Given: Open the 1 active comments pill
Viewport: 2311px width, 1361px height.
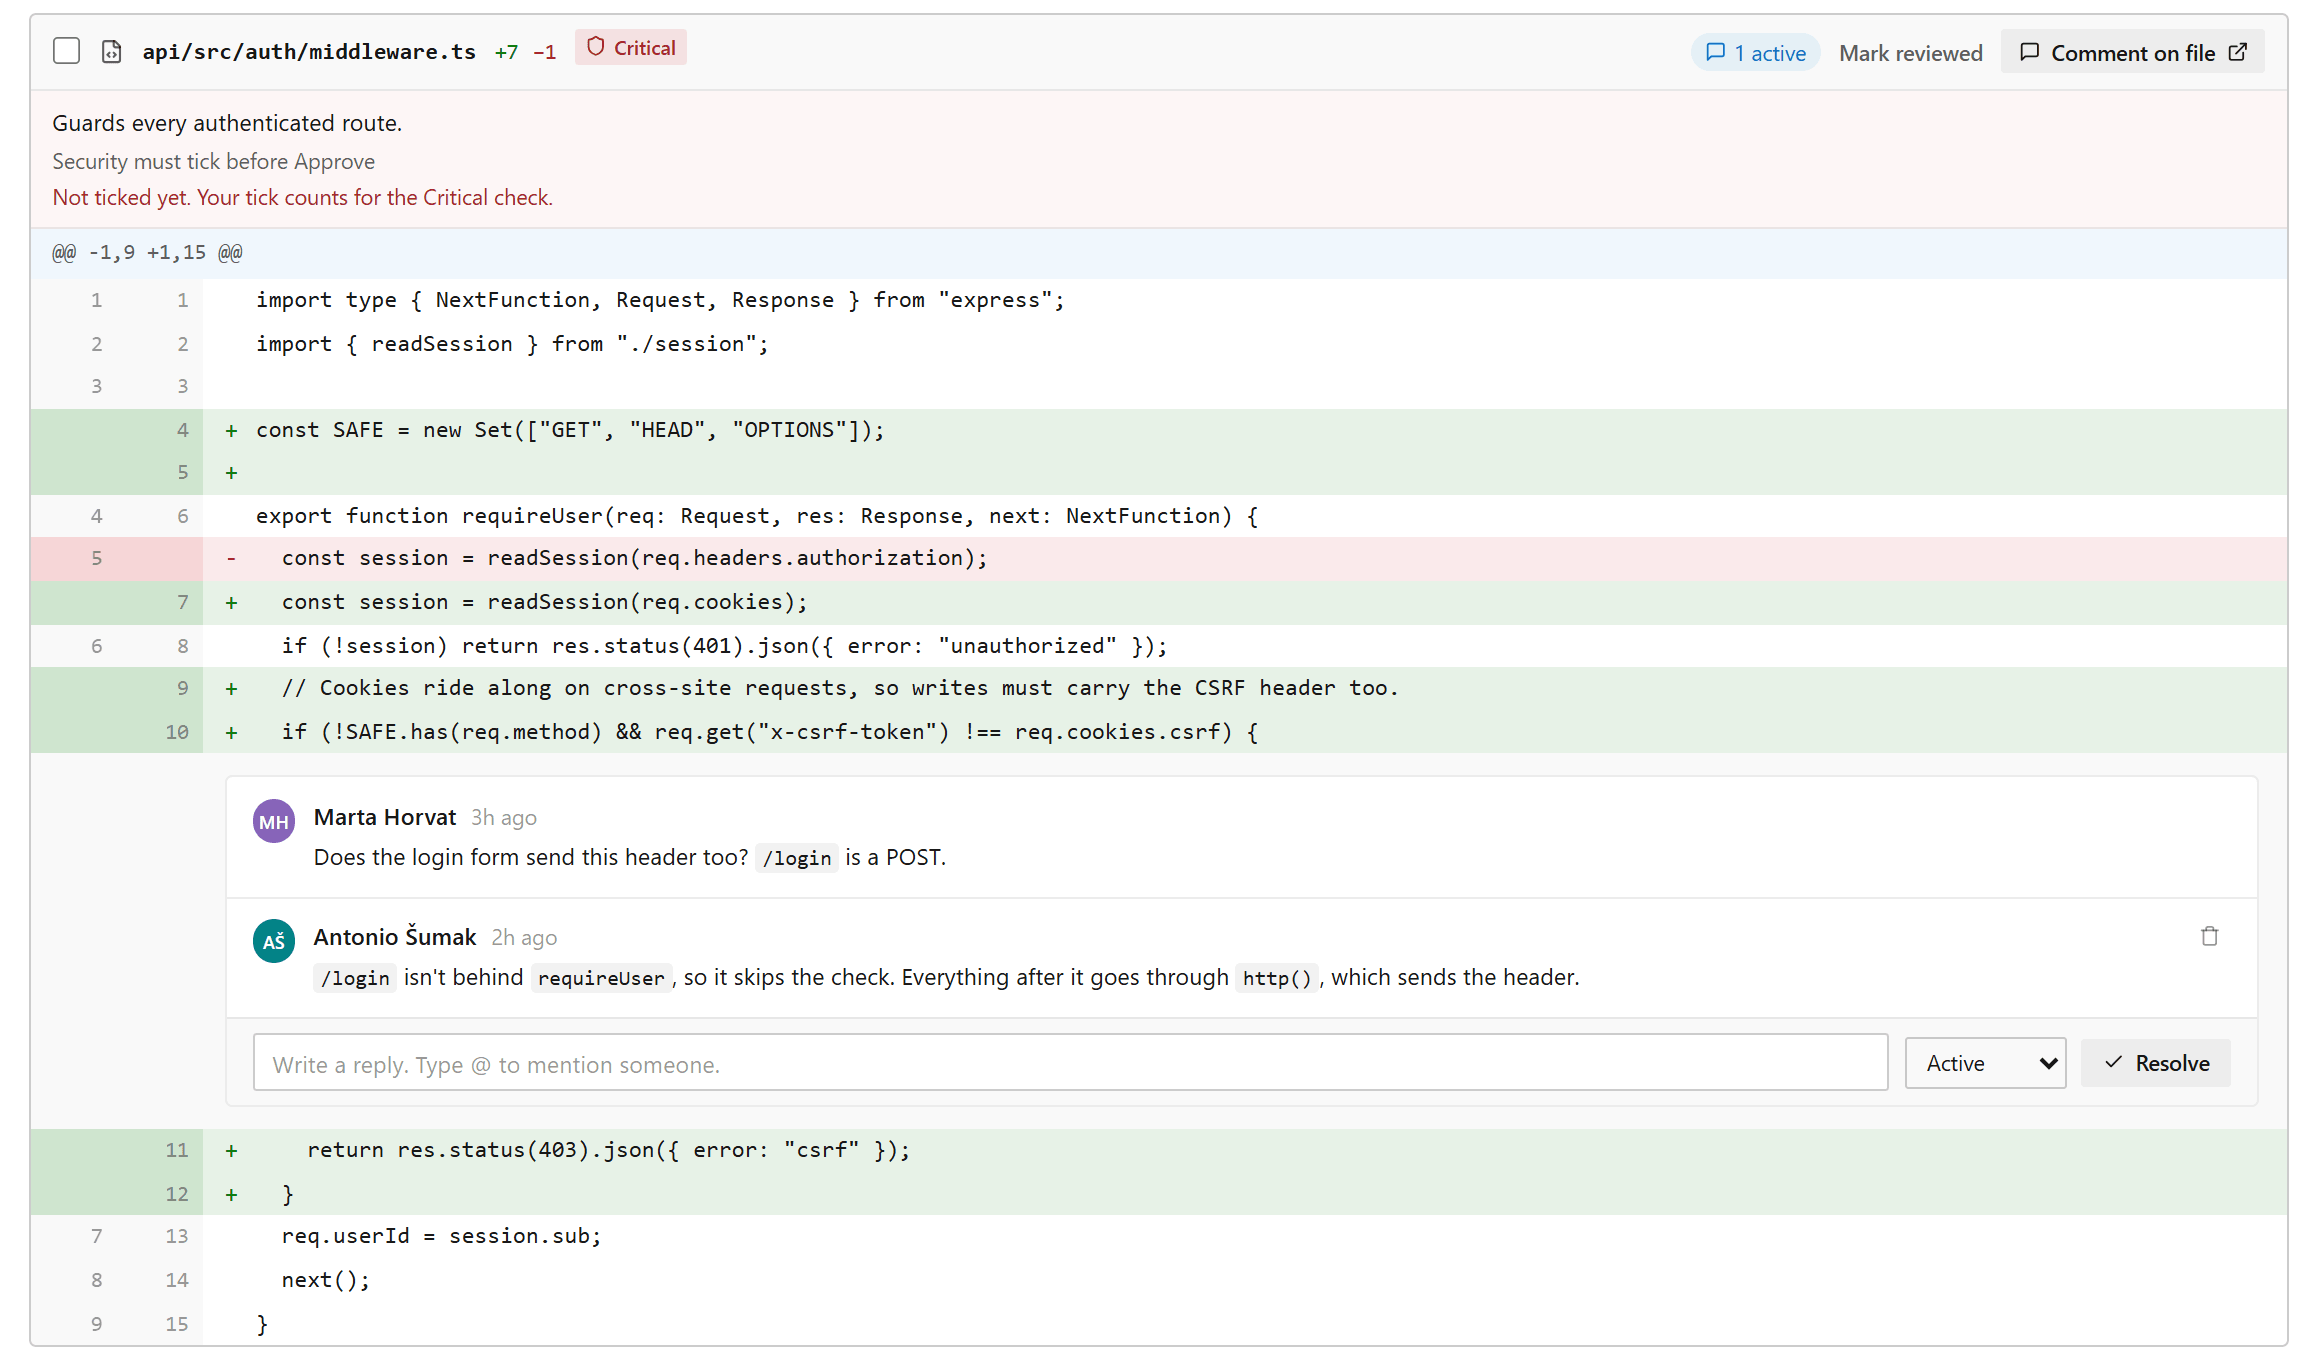Looking at the screenshot, I should pyautogui.click(x=1755, y=53).
